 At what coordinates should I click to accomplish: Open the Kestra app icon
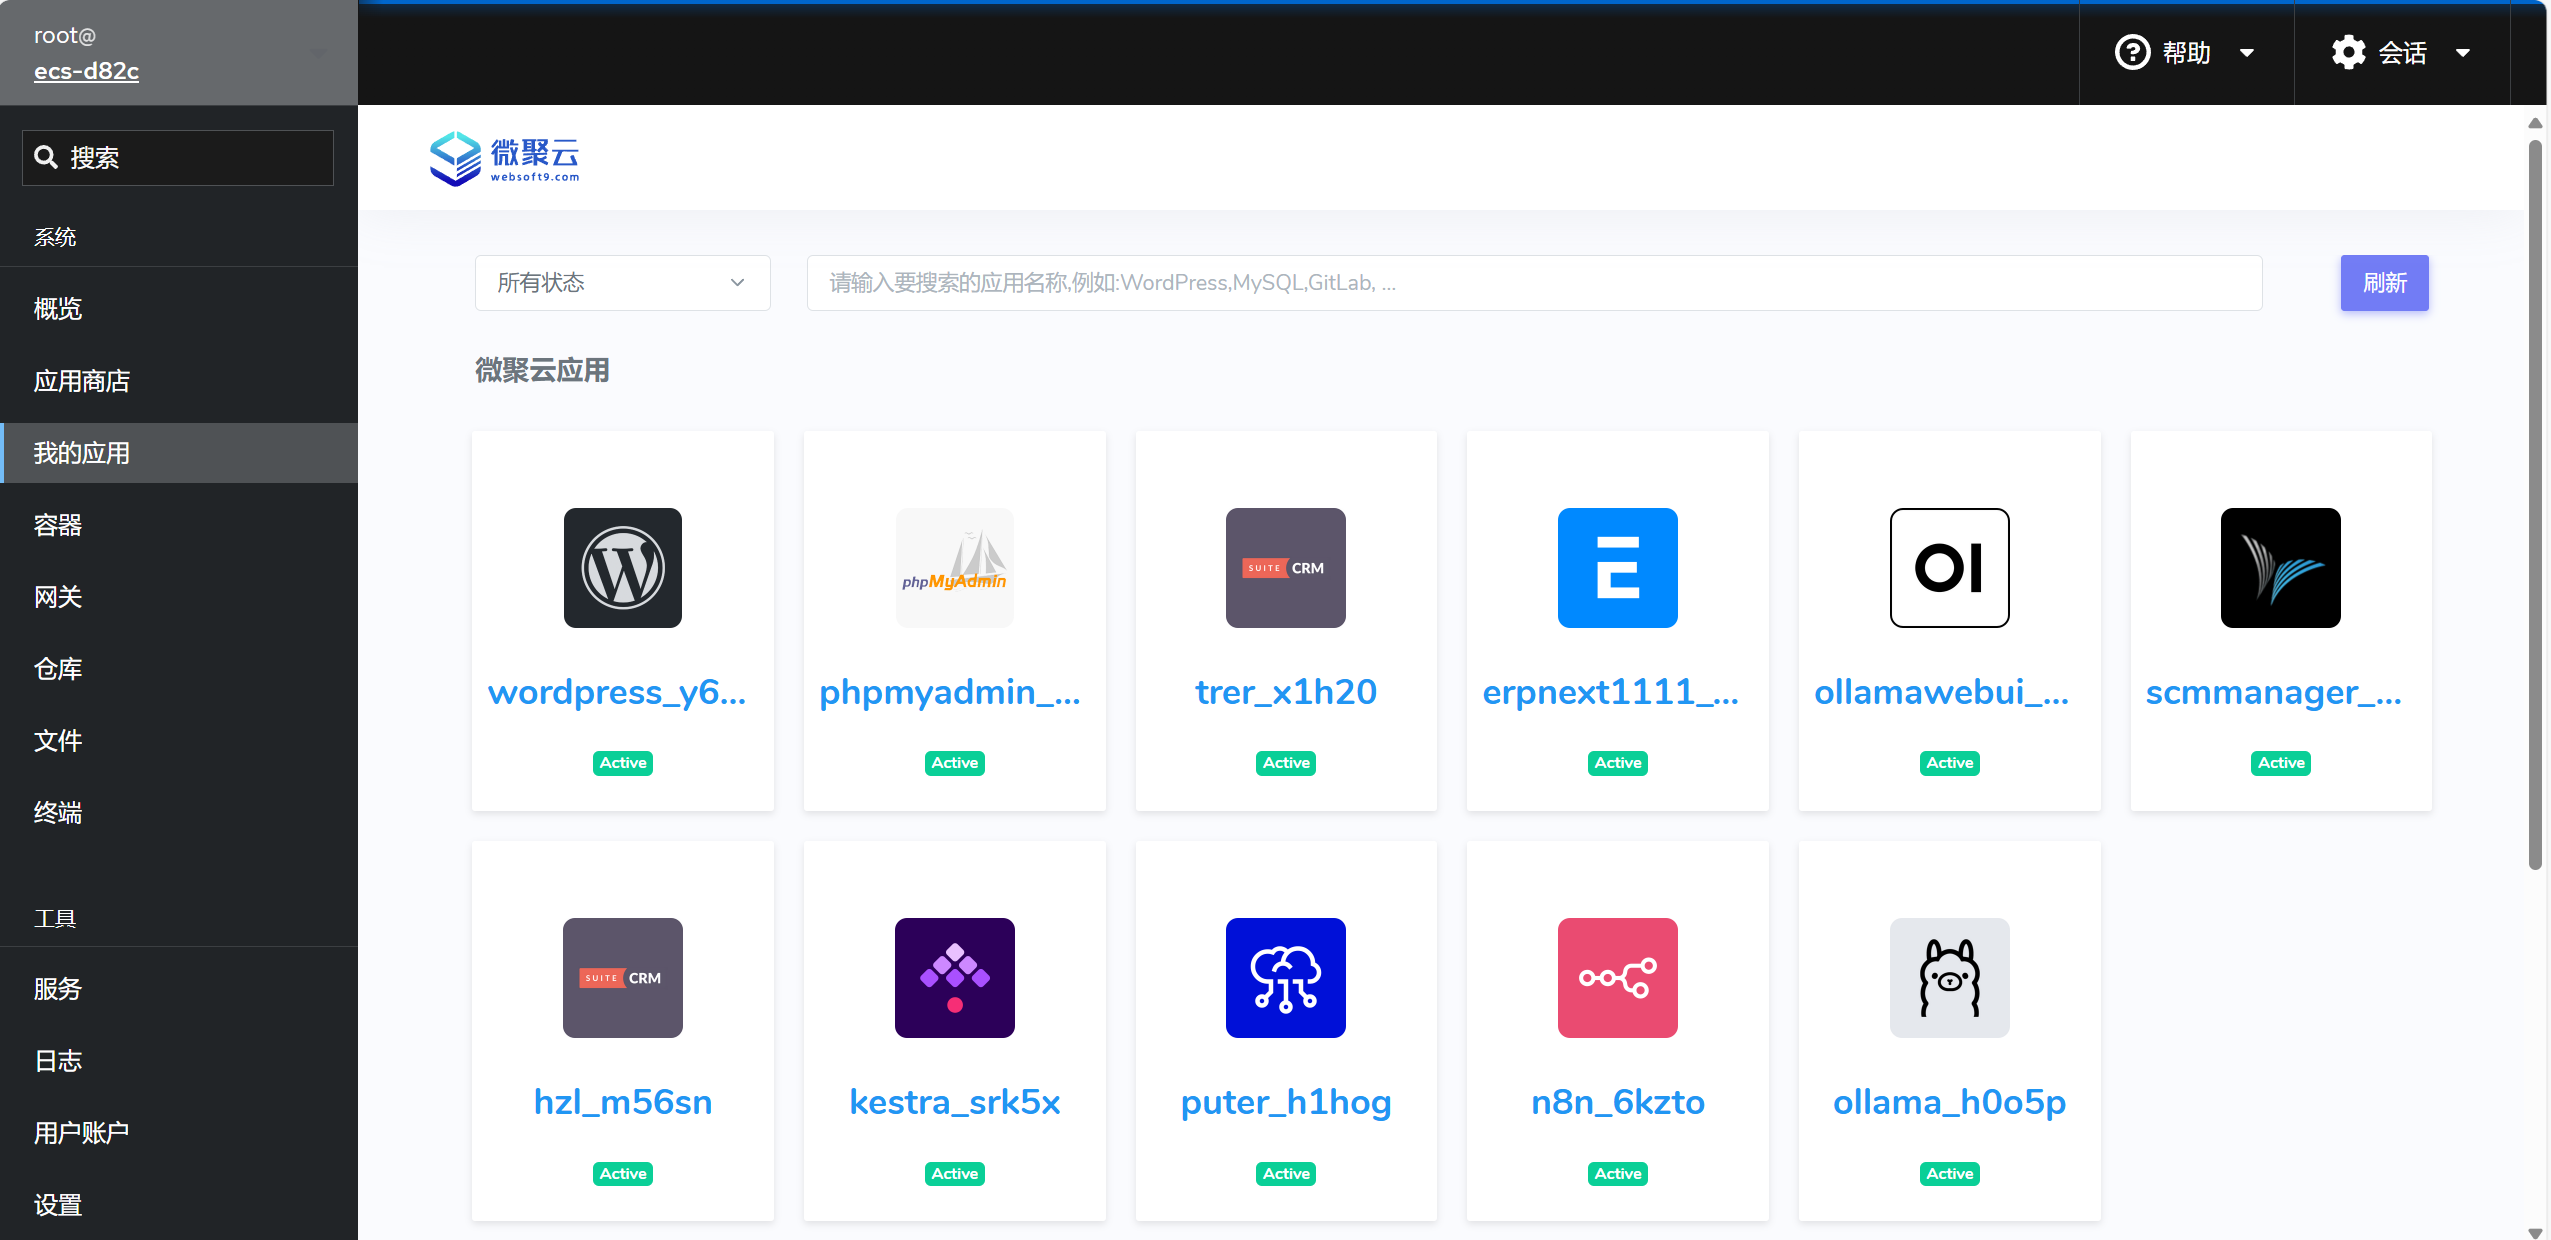click(954, 978)
